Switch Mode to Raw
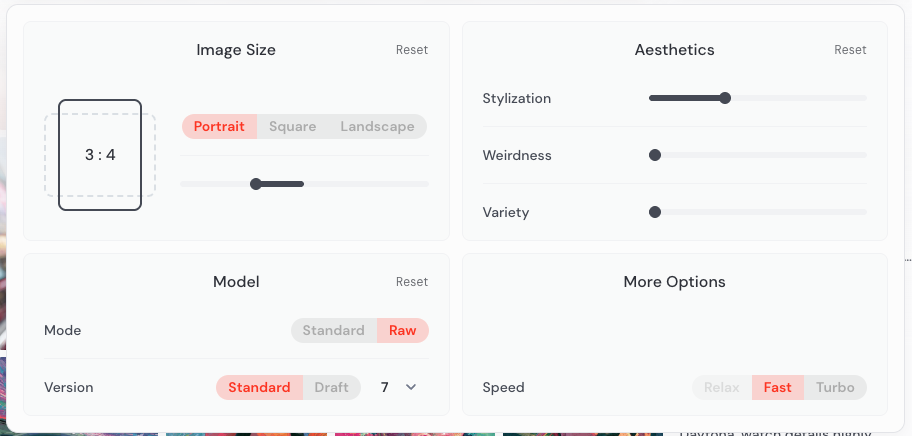Screen dimensions: 912x436 [x=403, y=331]
